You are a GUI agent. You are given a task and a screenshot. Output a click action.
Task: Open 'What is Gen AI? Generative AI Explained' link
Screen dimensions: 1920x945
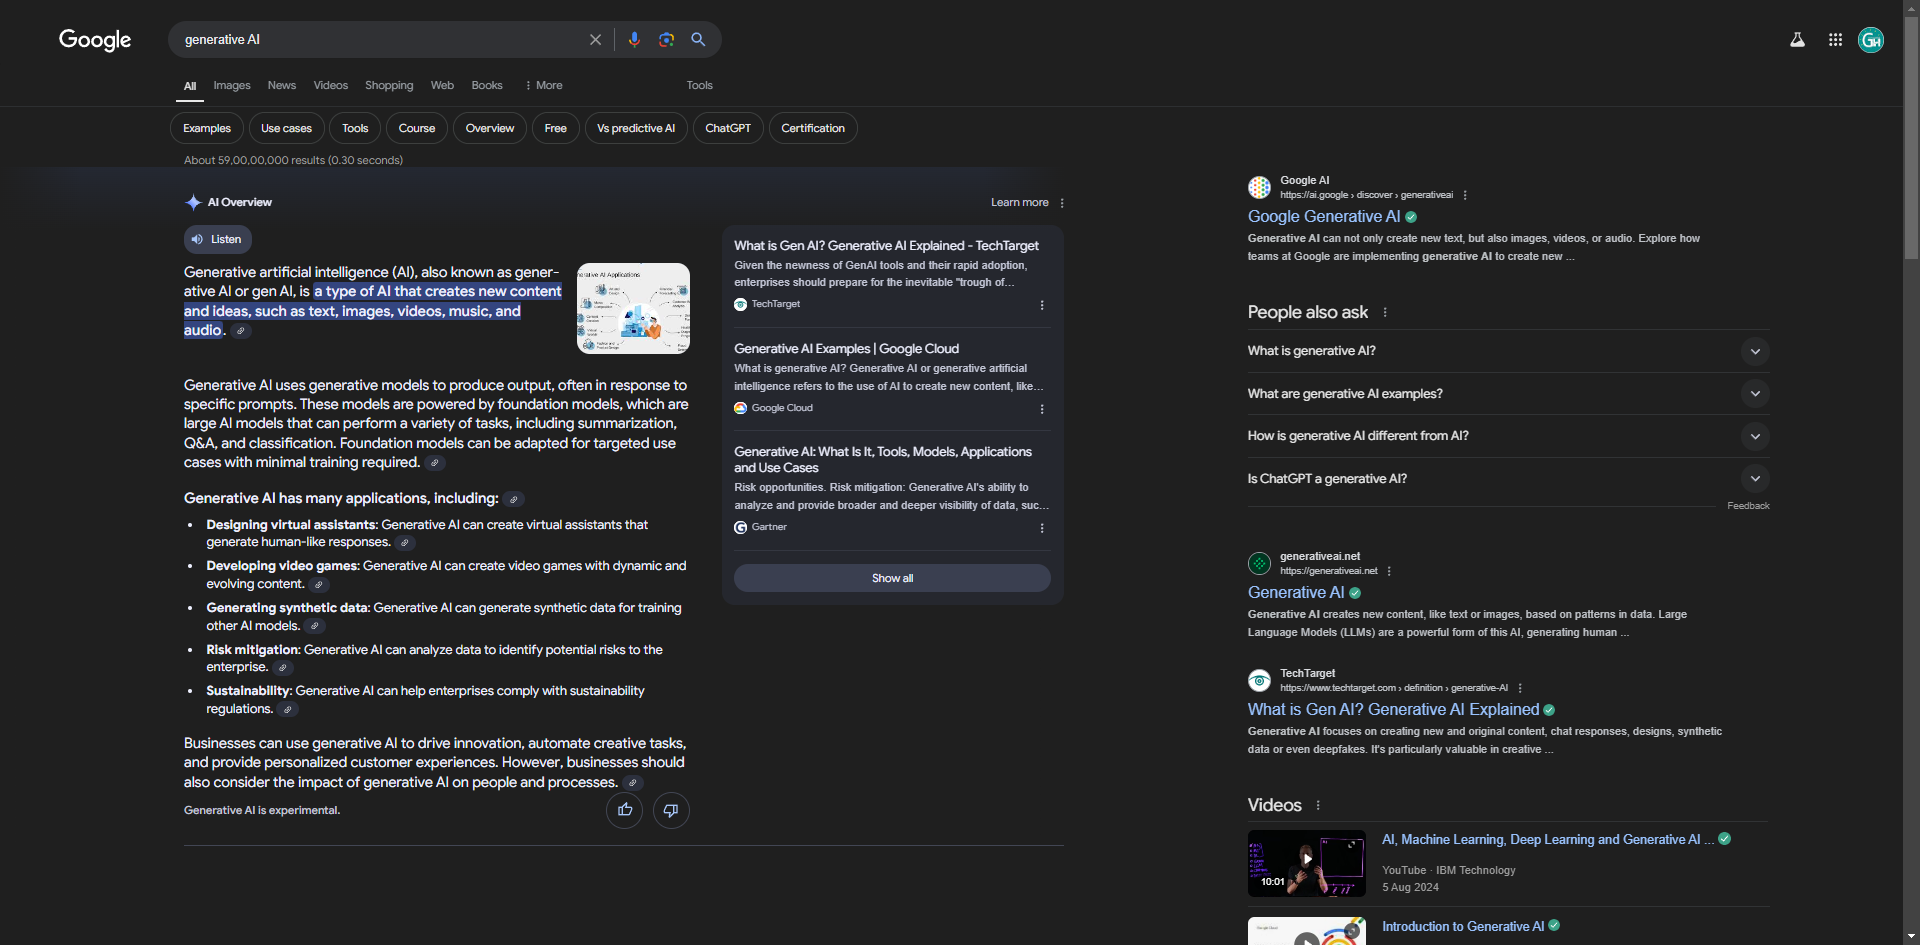1393,710
